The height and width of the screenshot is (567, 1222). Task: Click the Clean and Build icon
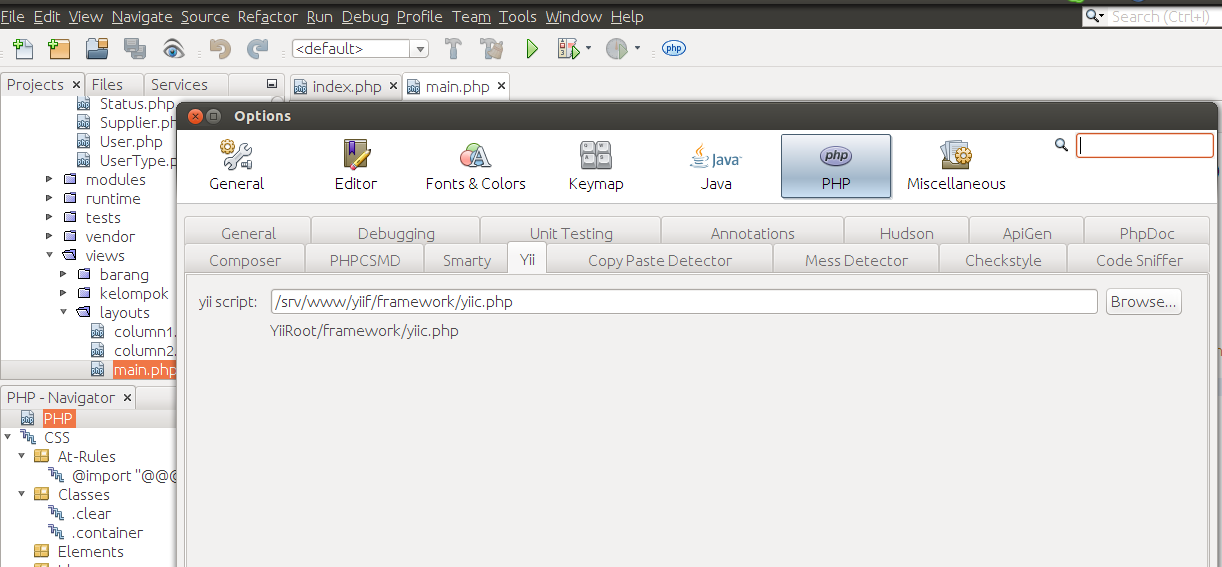coord(491,48)
